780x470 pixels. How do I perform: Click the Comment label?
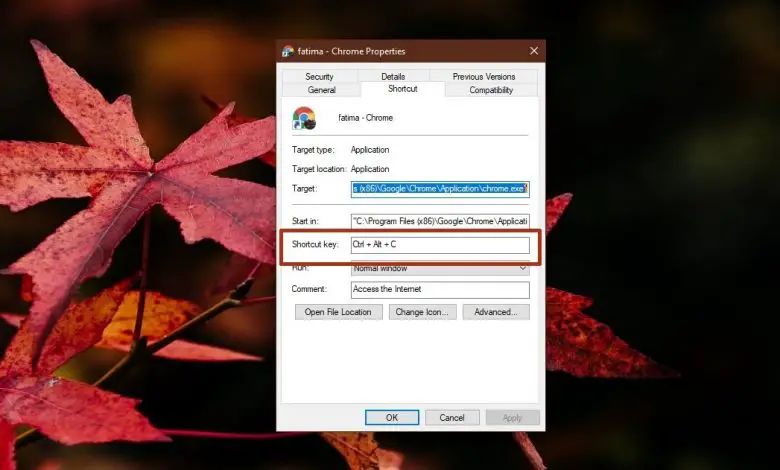click(x=309, y=289)
